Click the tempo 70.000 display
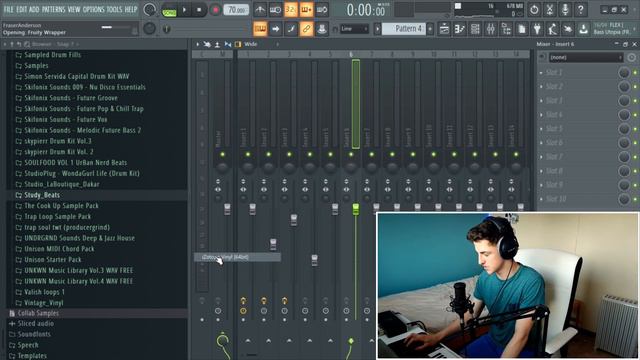The width and height of the screenshot is (640, 360). tap(236, 9)
